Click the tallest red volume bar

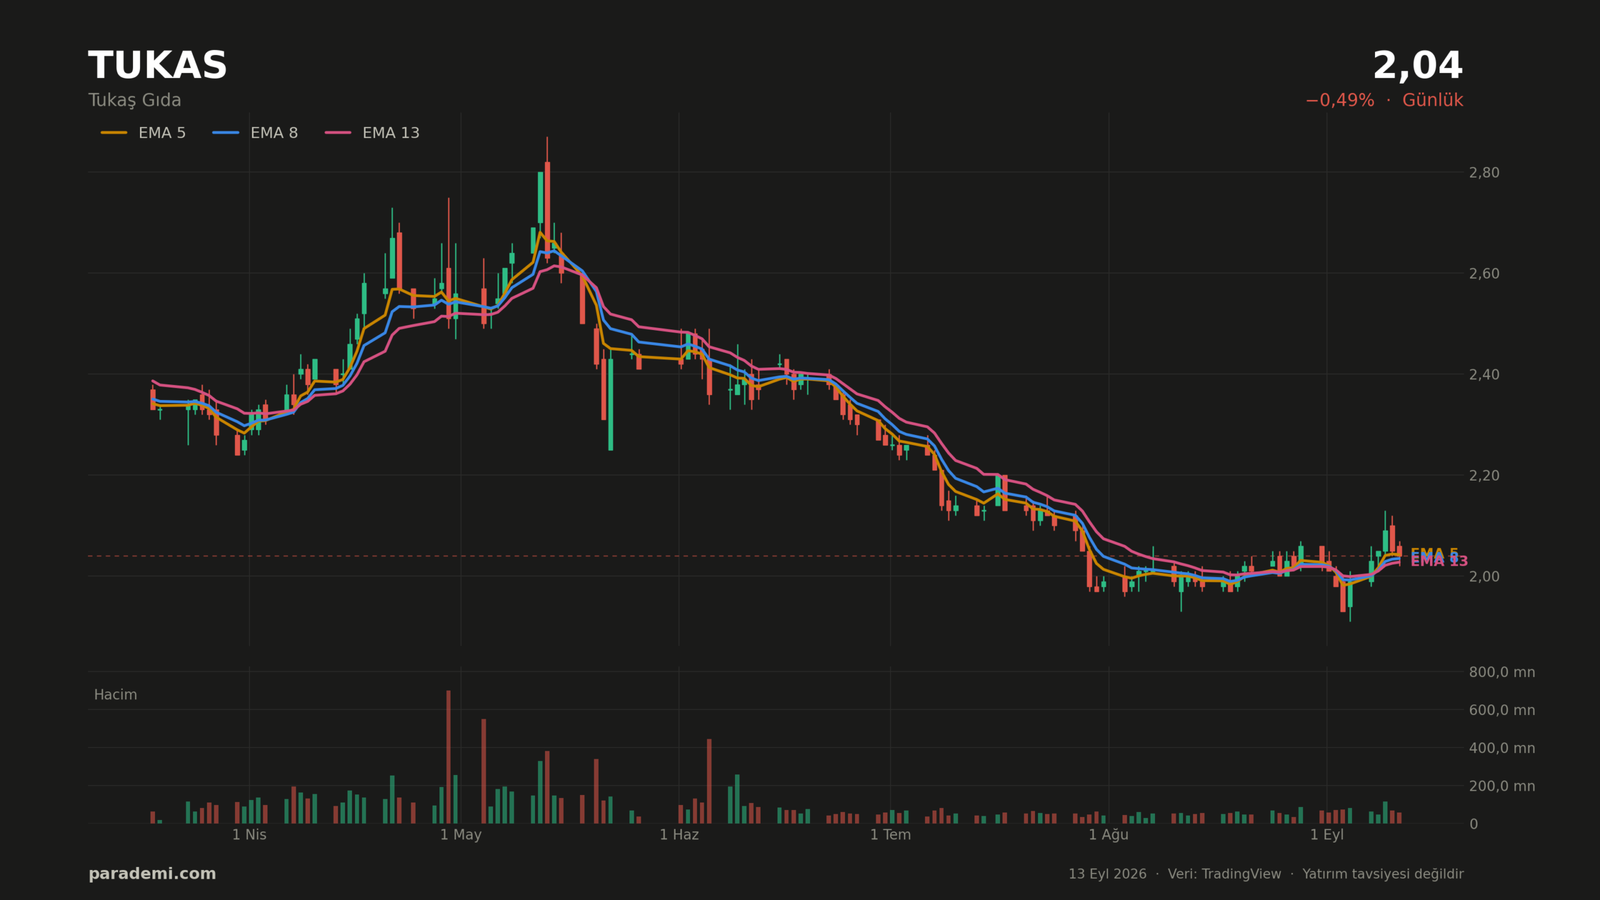[x=448, y=757]
